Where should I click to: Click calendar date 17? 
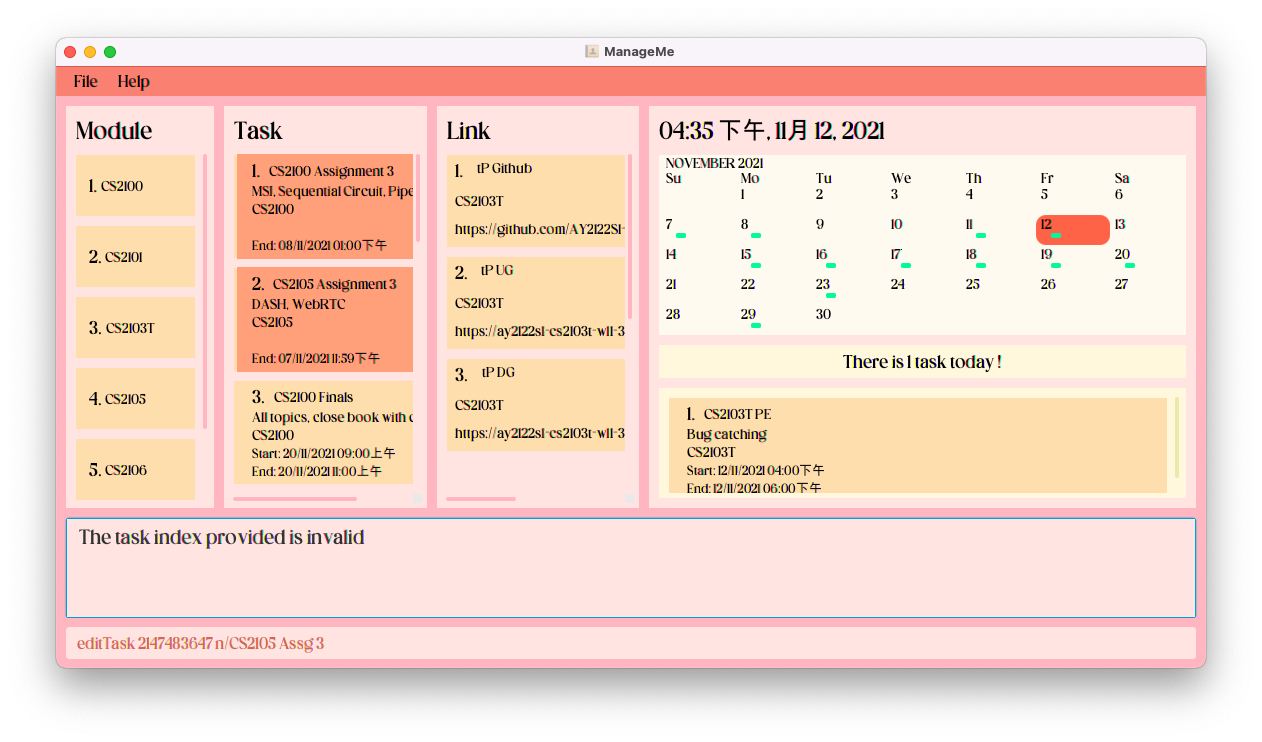(x=896, y=254)
